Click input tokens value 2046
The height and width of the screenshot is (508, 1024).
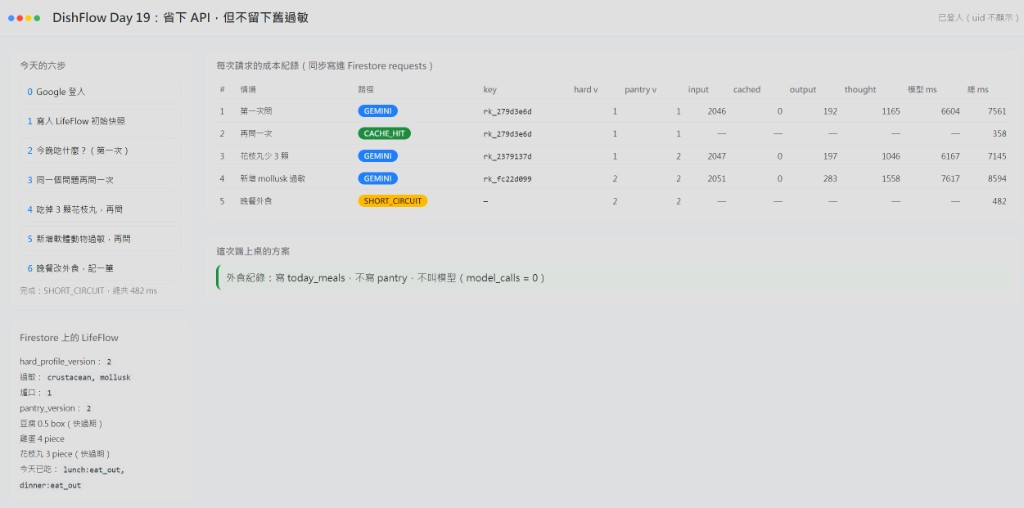click(x=716, y=112)
